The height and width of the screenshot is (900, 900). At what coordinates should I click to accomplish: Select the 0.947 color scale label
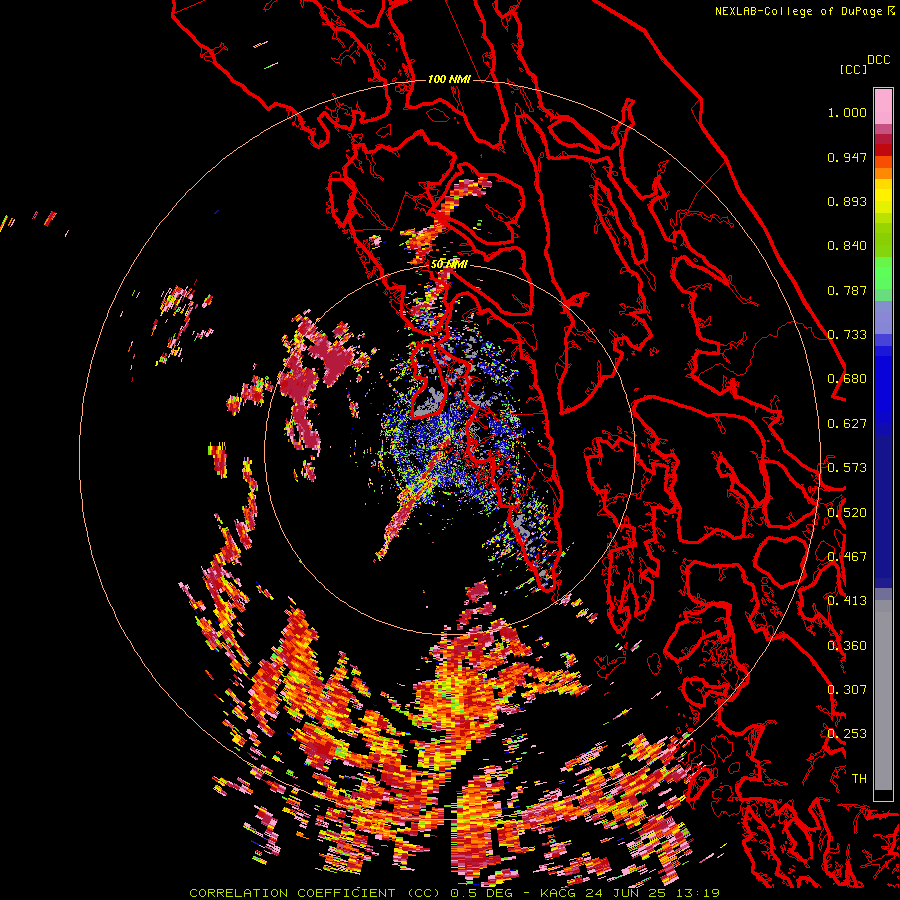point(847,157)
